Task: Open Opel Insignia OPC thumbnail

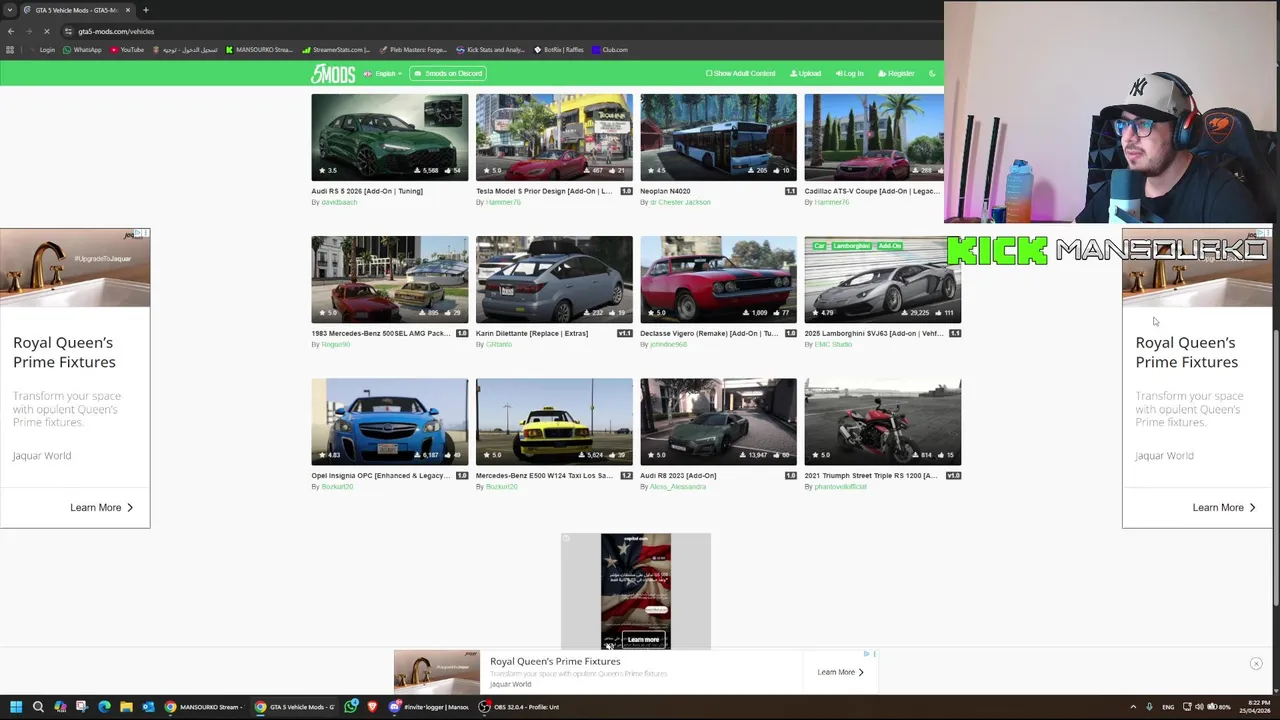Action: pyautogui.click(x=389, y=421)
